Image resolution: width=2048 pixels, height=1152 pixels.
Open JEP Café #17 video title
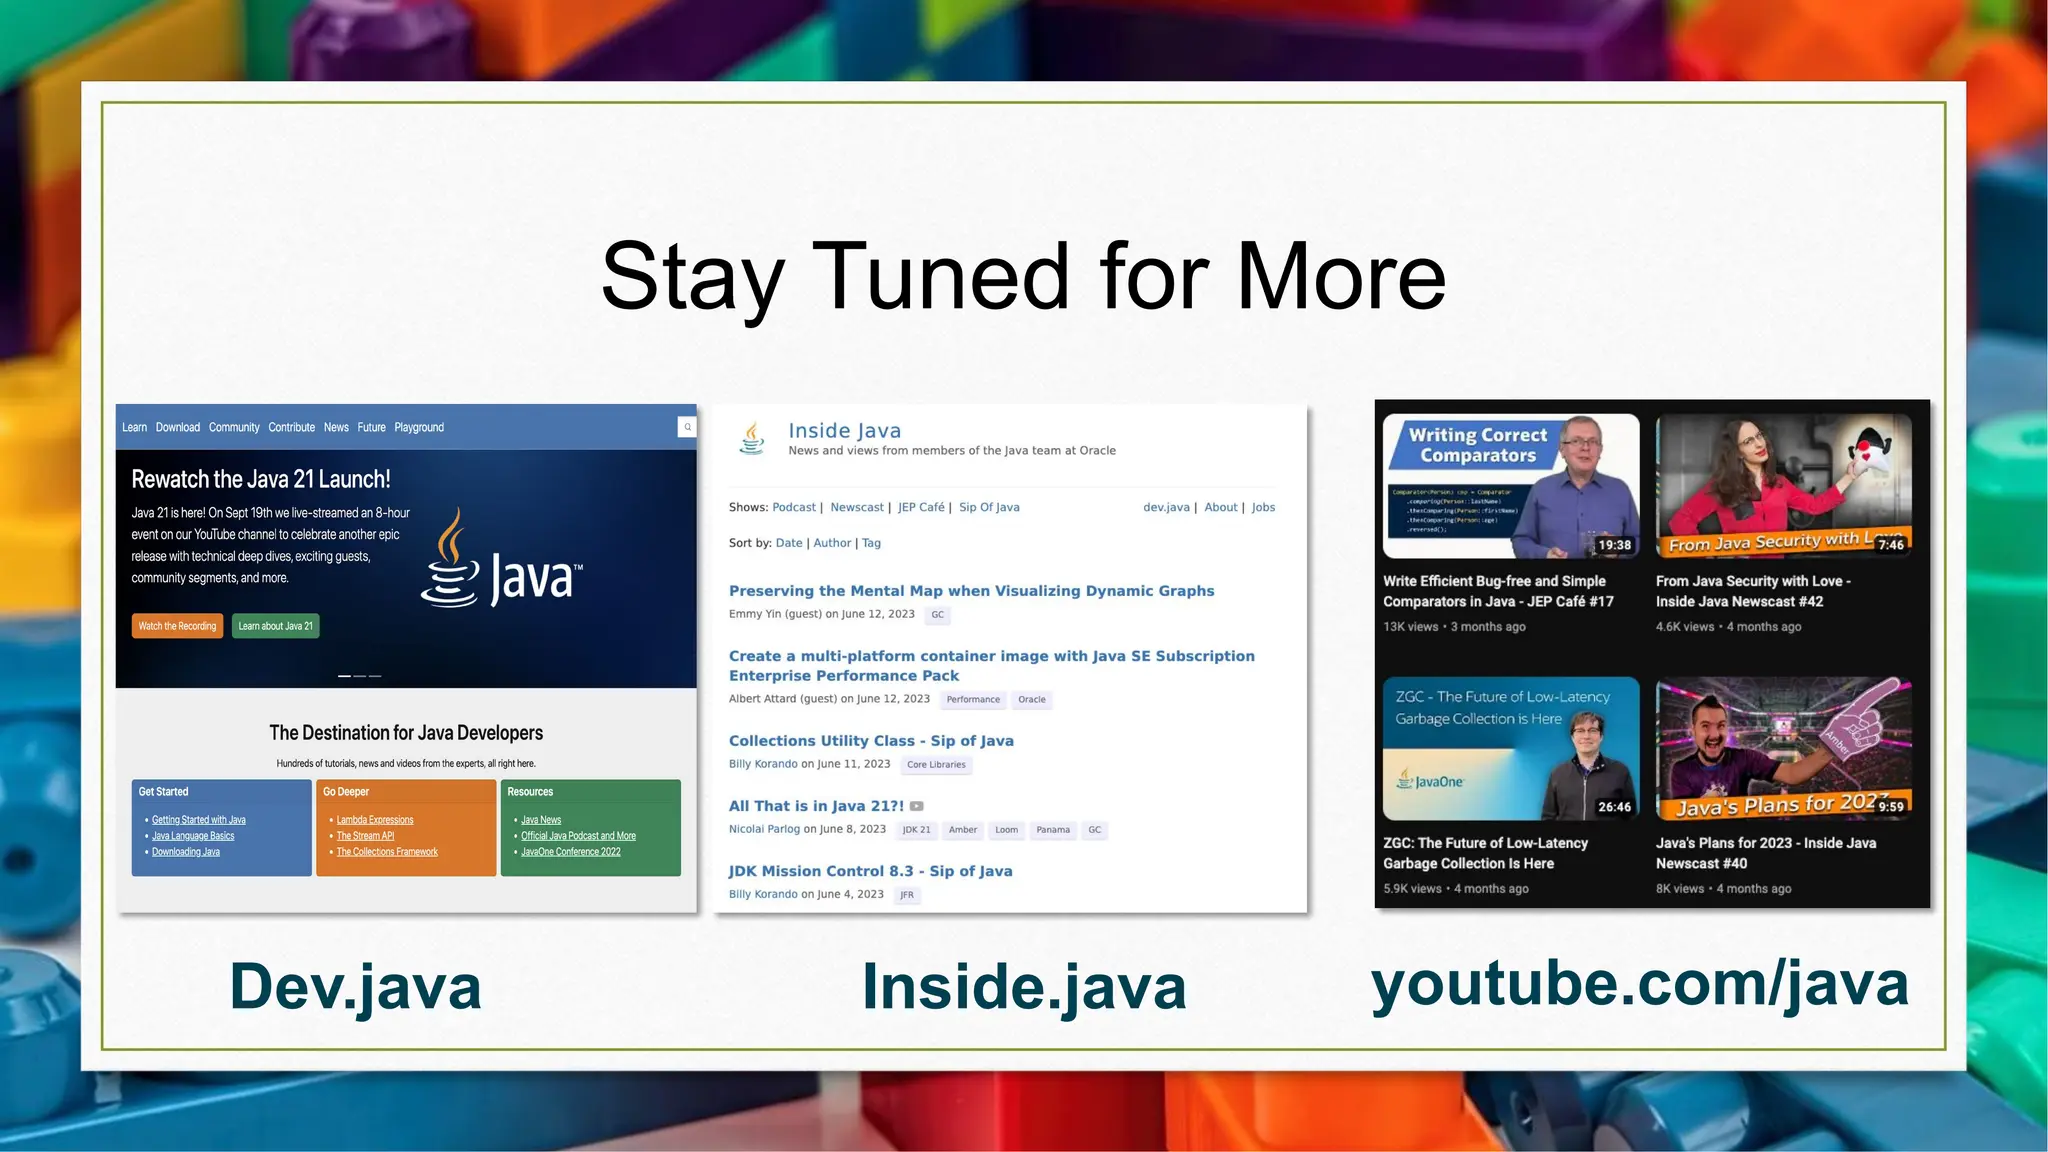1498,591
